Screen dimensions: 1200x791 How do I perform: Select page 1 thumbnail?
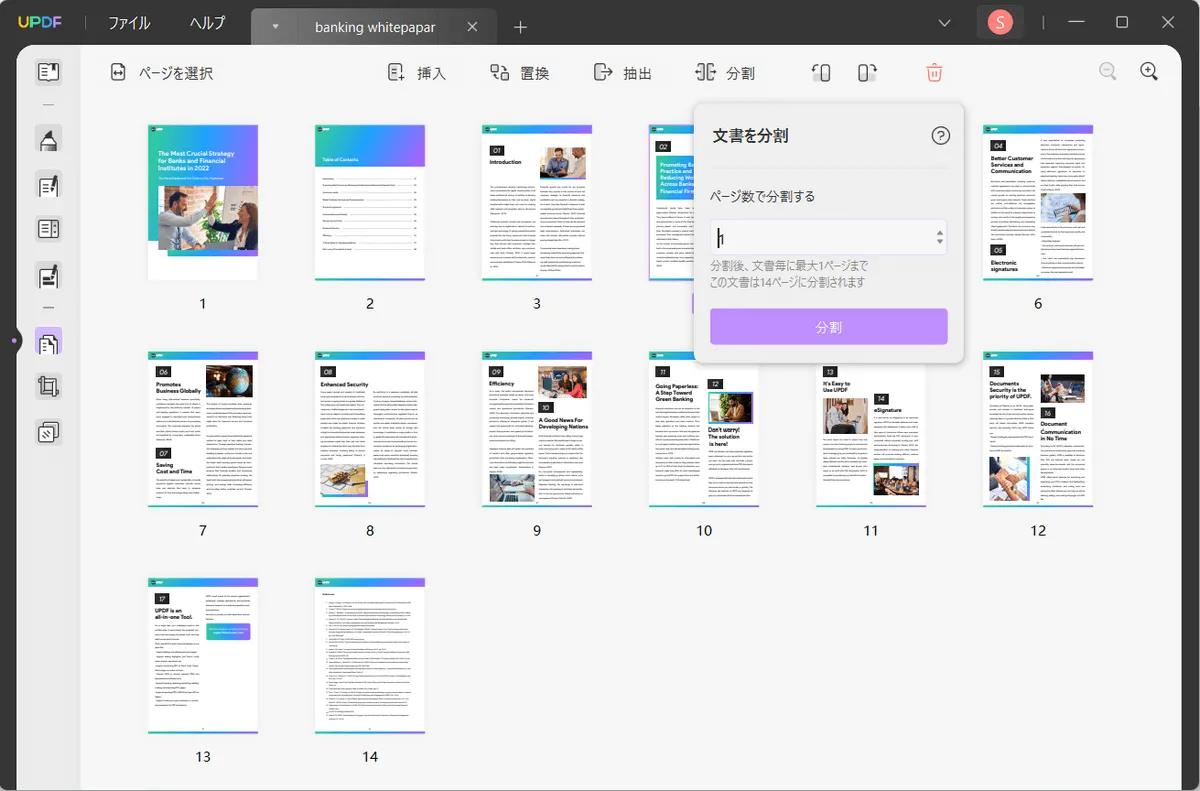[203, 203]
